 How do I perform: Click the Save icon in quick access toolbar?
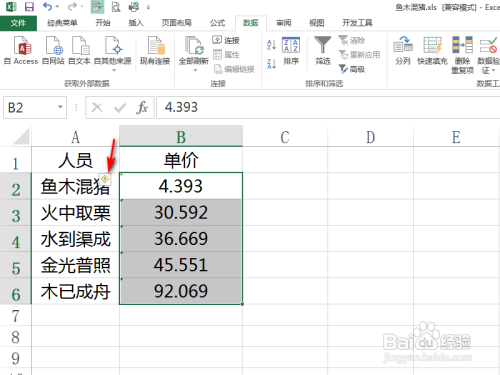pyautogui.click(x=29, y=6)
